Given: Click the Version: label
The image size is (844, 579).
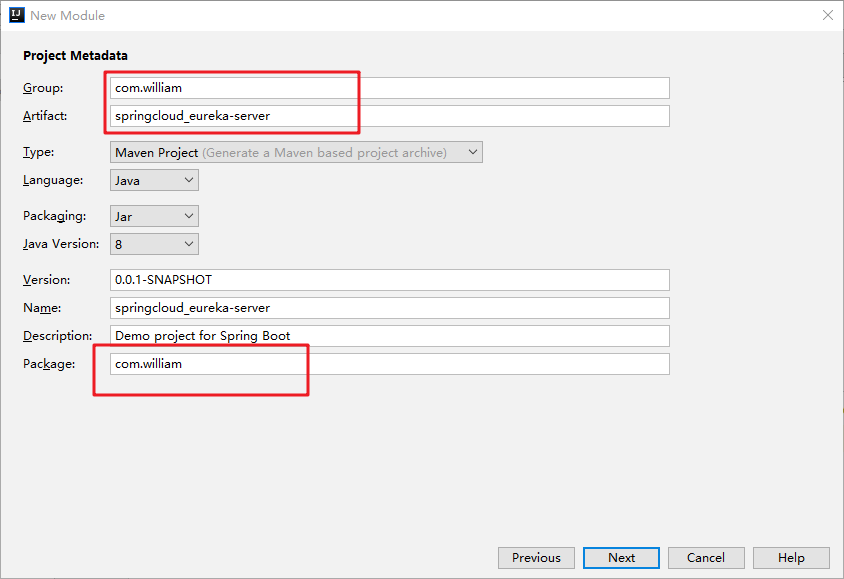Looking at the screenshot, I should 46,280.
